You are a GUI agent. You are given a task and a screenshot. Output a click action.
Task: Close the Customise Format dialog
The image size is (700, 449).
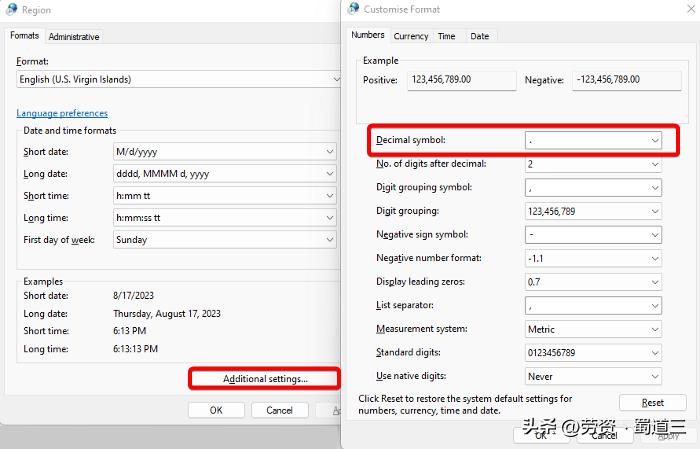pyautogui.click(x=691, y=9)
